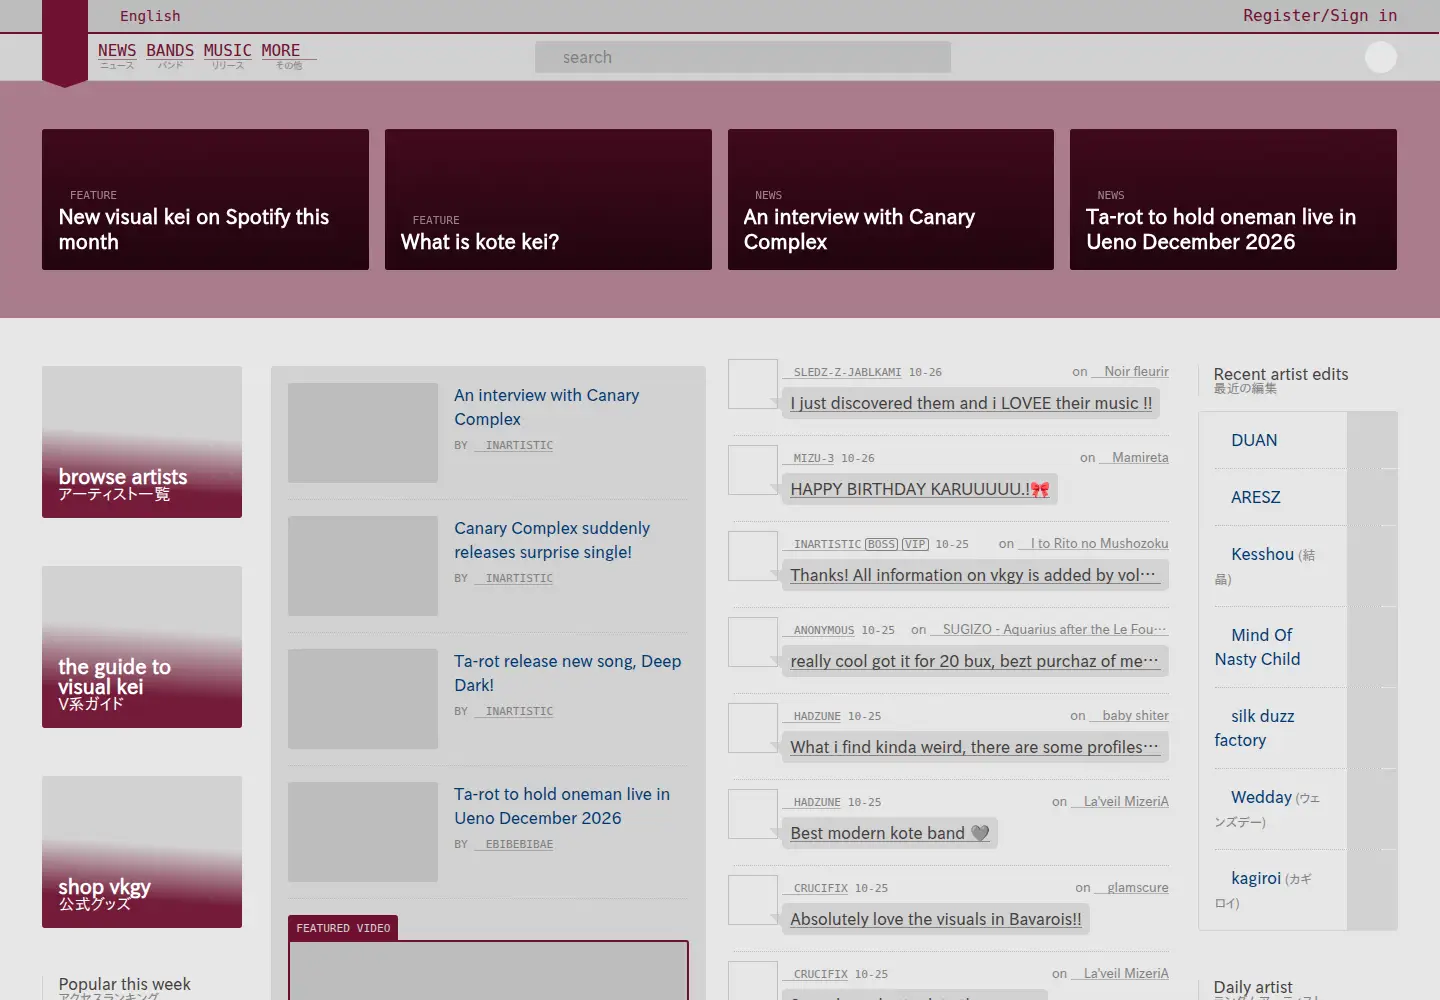Viewport: 1440px width, 1000px height.
Task: Open the shop vkgy tile
Action: click(x=142, y=852)
